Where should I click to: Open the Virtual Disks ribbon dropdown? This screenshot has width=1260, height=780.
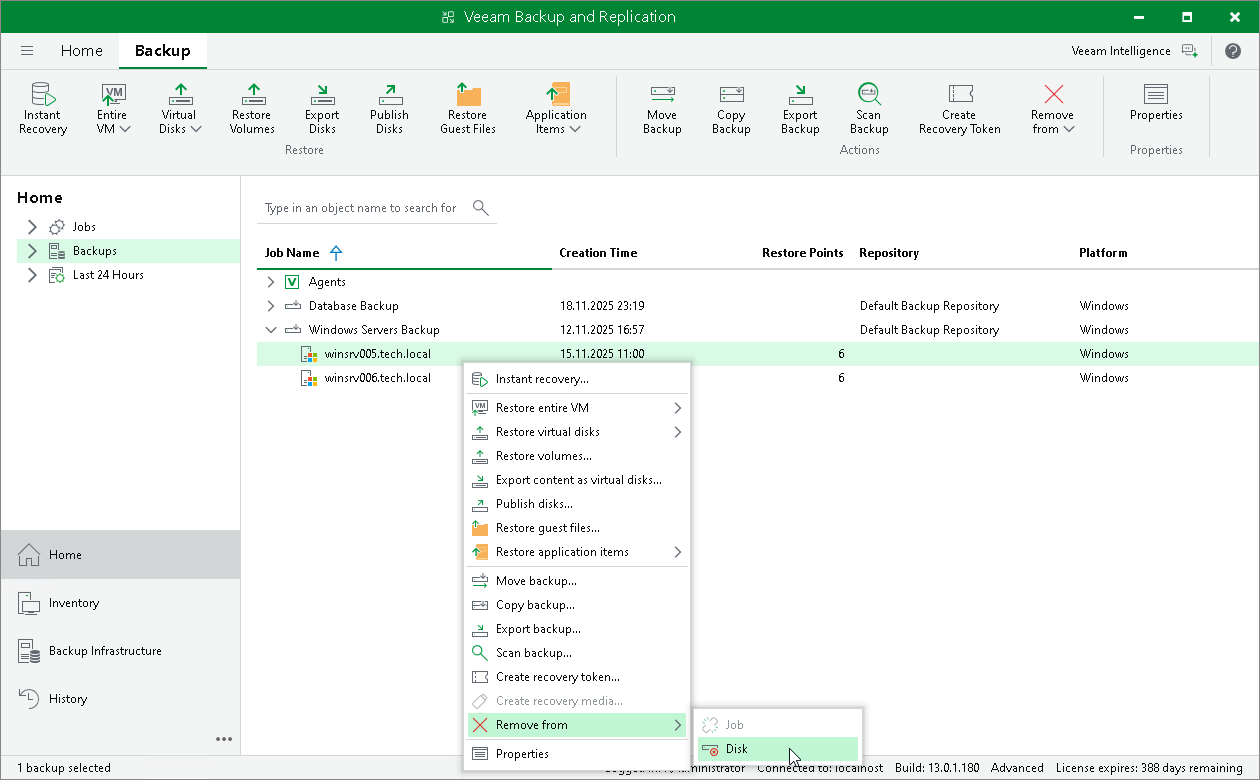180,108
